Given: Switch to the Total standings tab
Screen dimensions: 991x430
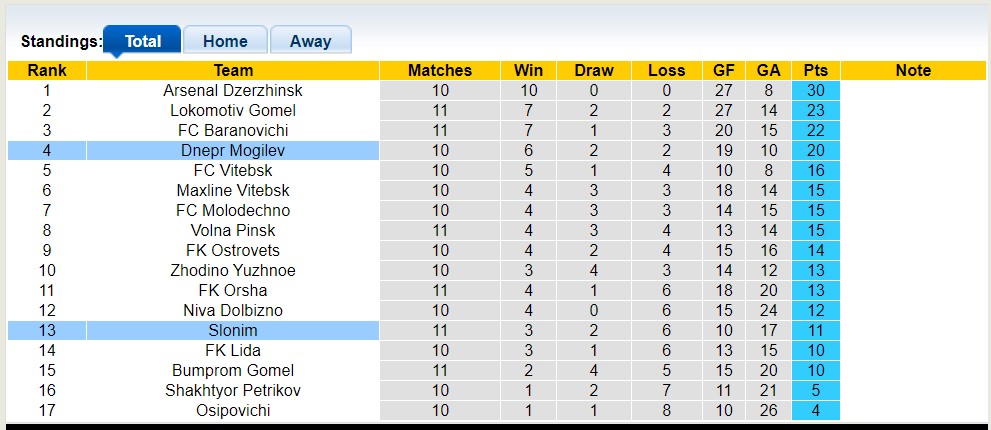Looking at the screenshot, I should [x=142, y=41].
